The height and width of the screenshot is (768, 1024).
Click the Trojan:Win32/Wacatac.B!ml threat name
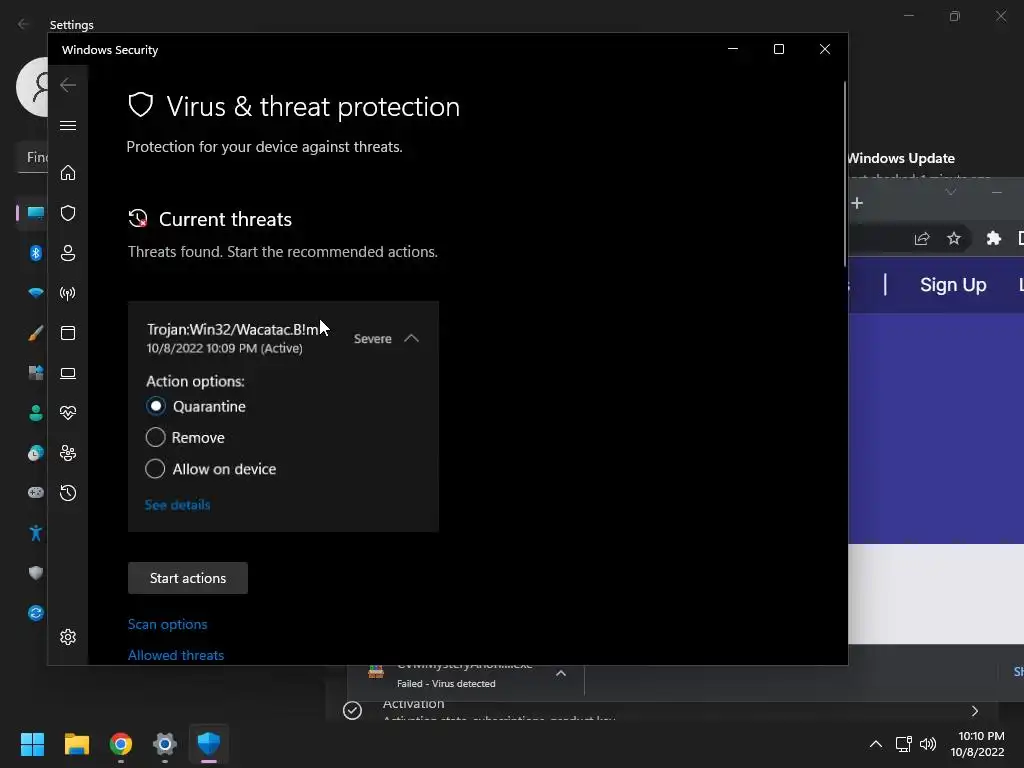[233, 330]
